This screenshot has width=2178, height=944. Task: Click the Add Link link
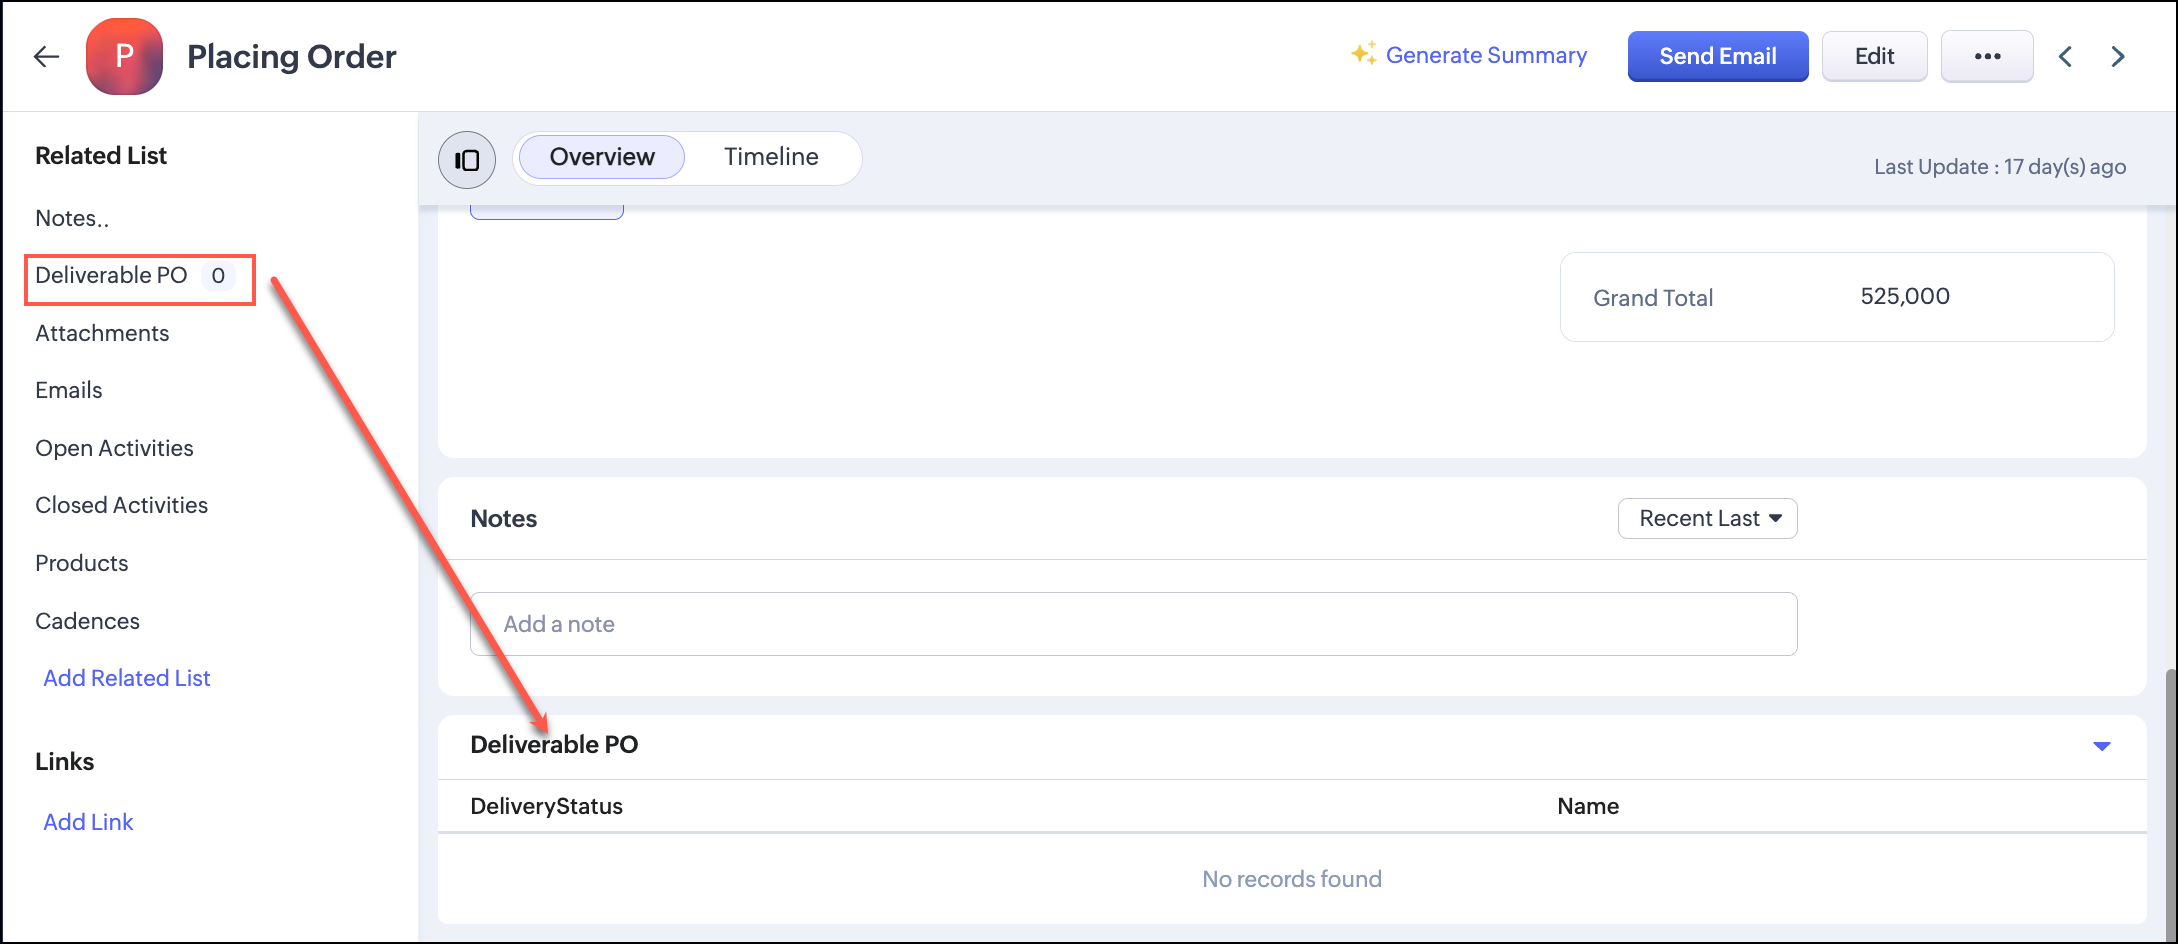[x=88, y=822]
